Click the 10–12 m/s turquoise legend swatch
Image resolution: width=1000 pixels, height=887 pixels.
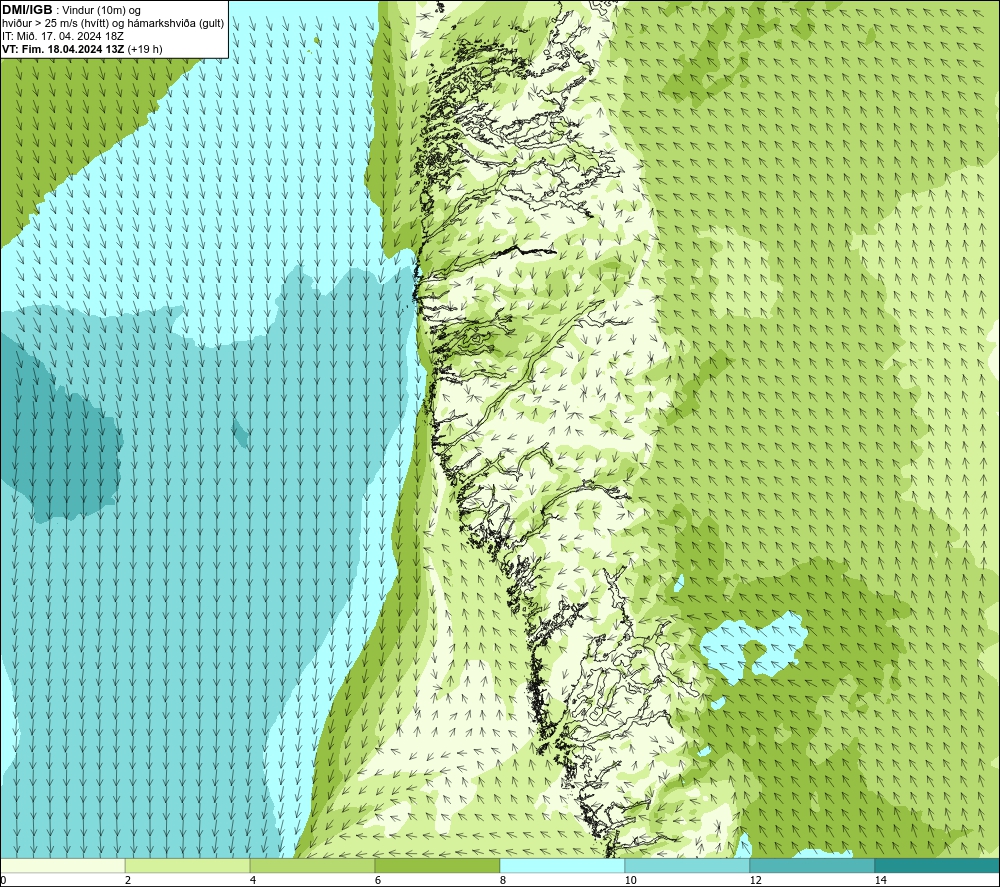pos(688,865)
